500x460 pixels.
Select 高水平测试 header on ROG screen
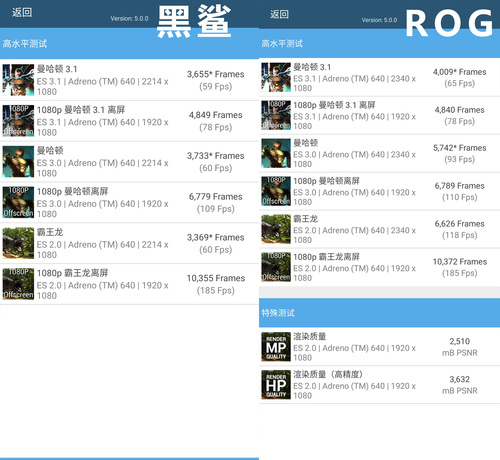pos(282,43)
